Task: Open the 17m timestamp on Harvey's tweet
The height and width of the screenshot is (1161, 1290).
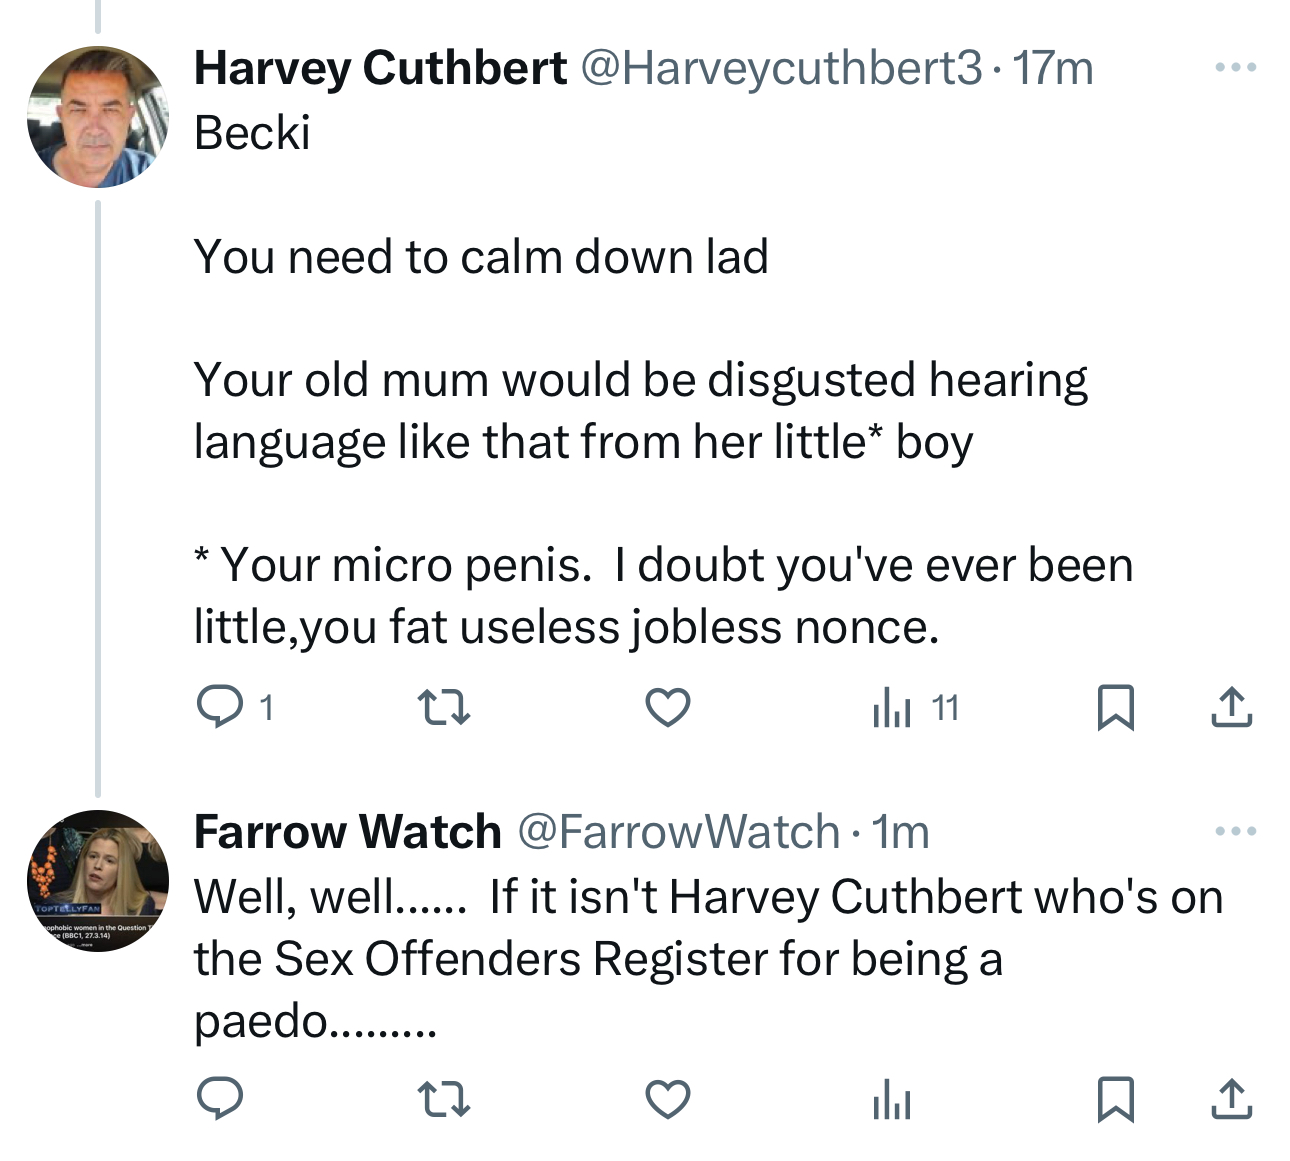Action: click(x=1053, y=68)
